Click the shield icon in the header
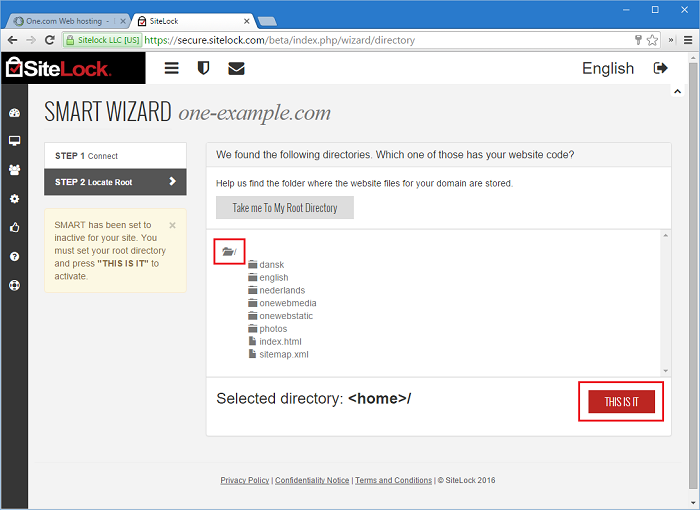 204,68
